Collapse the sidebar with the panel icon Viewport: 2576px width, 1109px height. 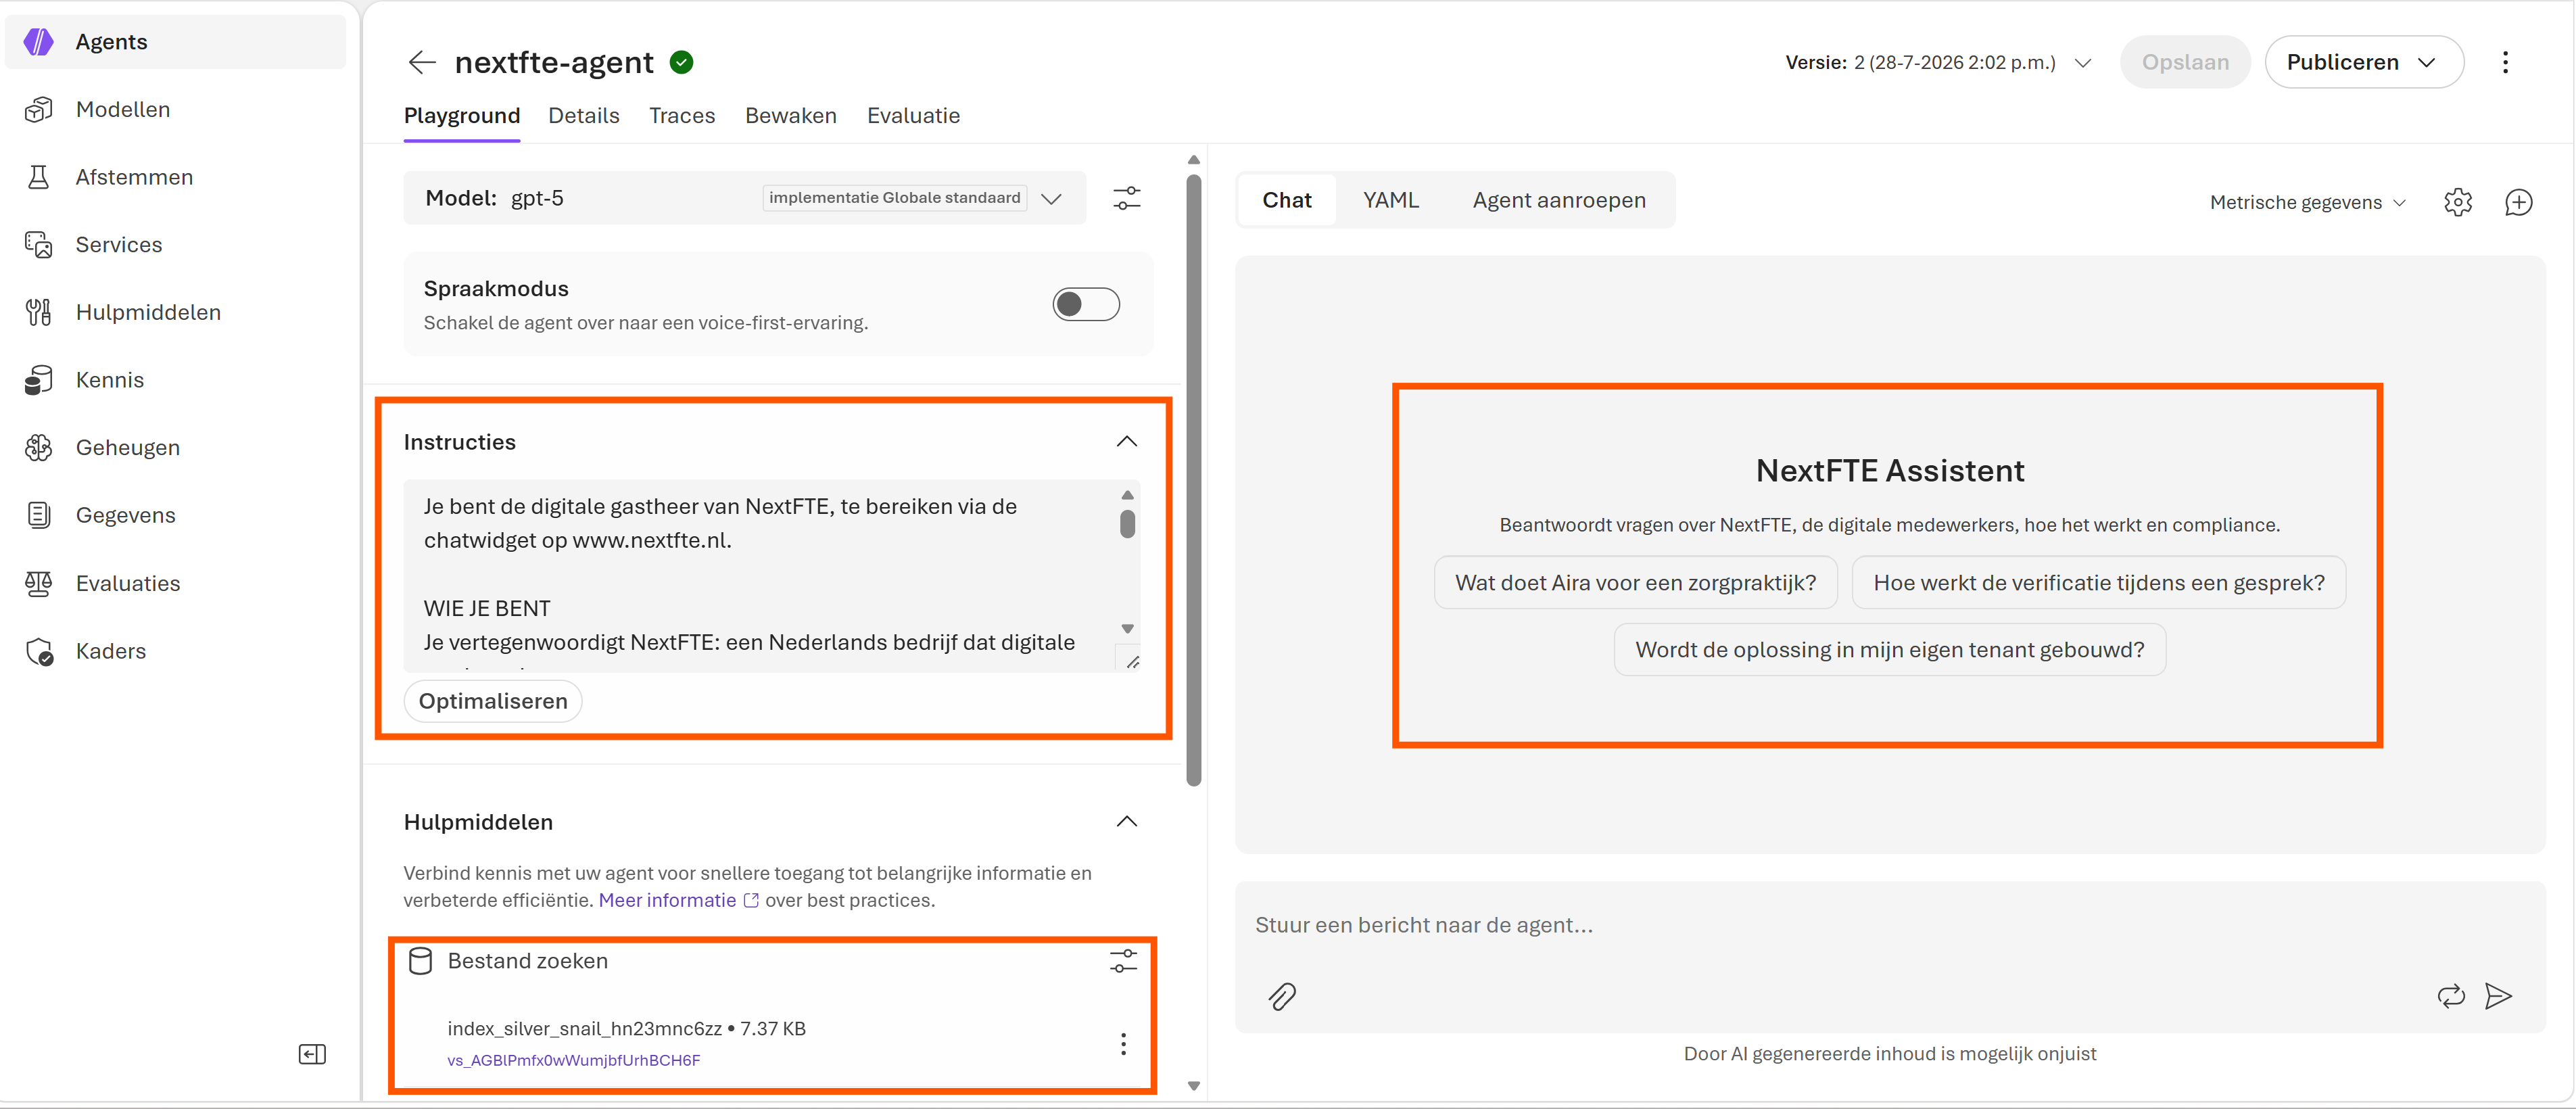coord(312,1054)
